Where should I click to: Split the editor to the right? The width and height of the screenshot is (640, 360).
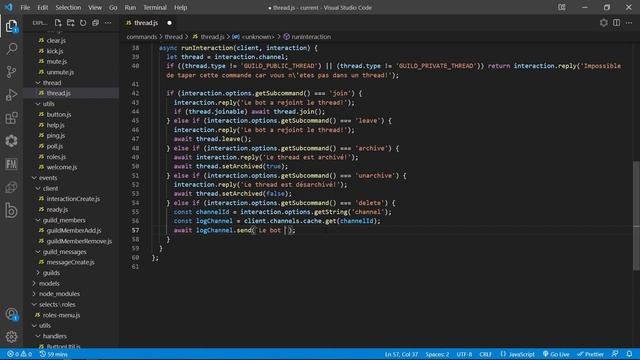[616, 23]
